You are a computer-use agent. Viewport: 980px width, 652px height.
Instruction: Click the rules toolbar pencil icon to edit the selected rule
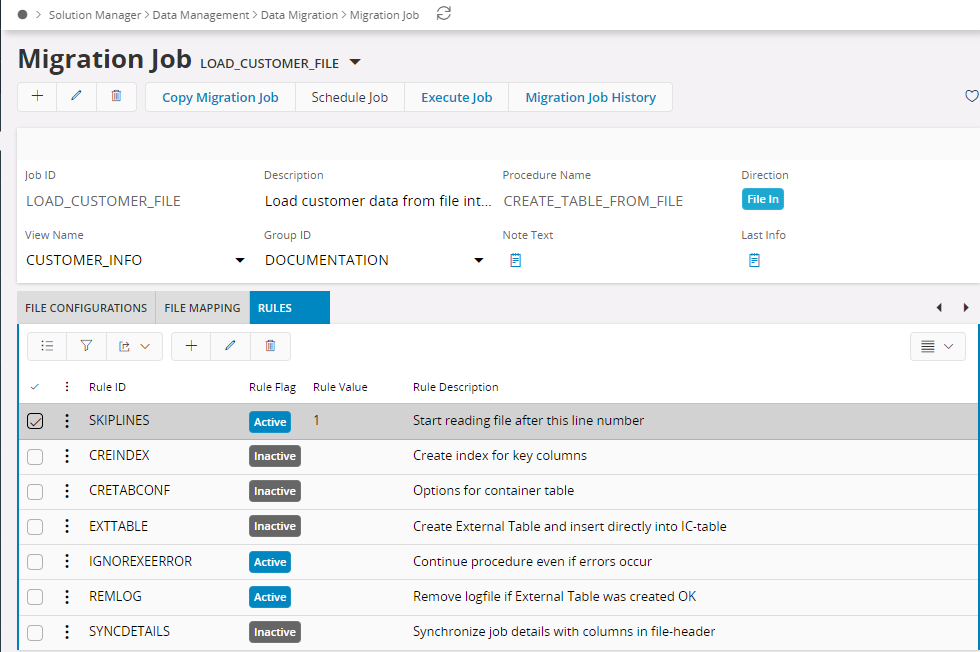[230, 346]
